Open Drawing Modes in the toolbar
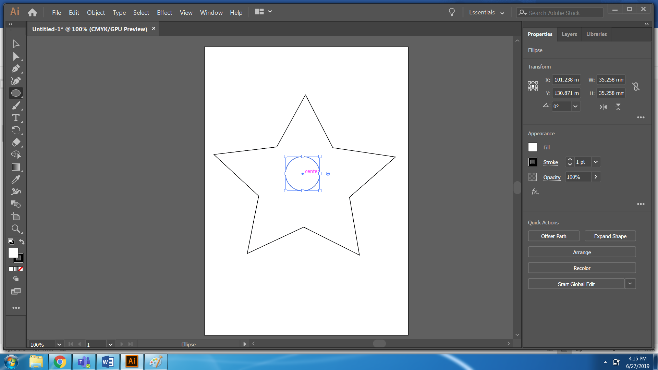This screenshot has height=370, width=658. tap(16, 279)
